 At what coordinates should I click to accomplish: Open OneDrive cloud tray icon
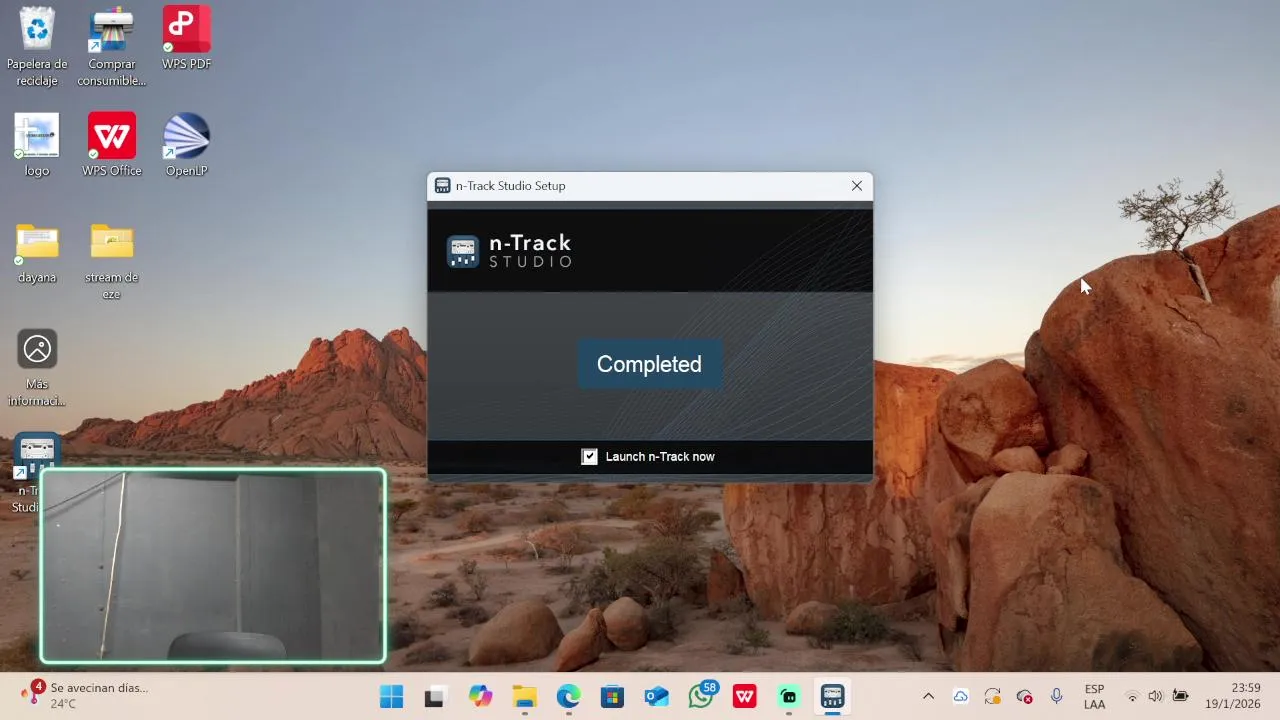pos(960,696)
